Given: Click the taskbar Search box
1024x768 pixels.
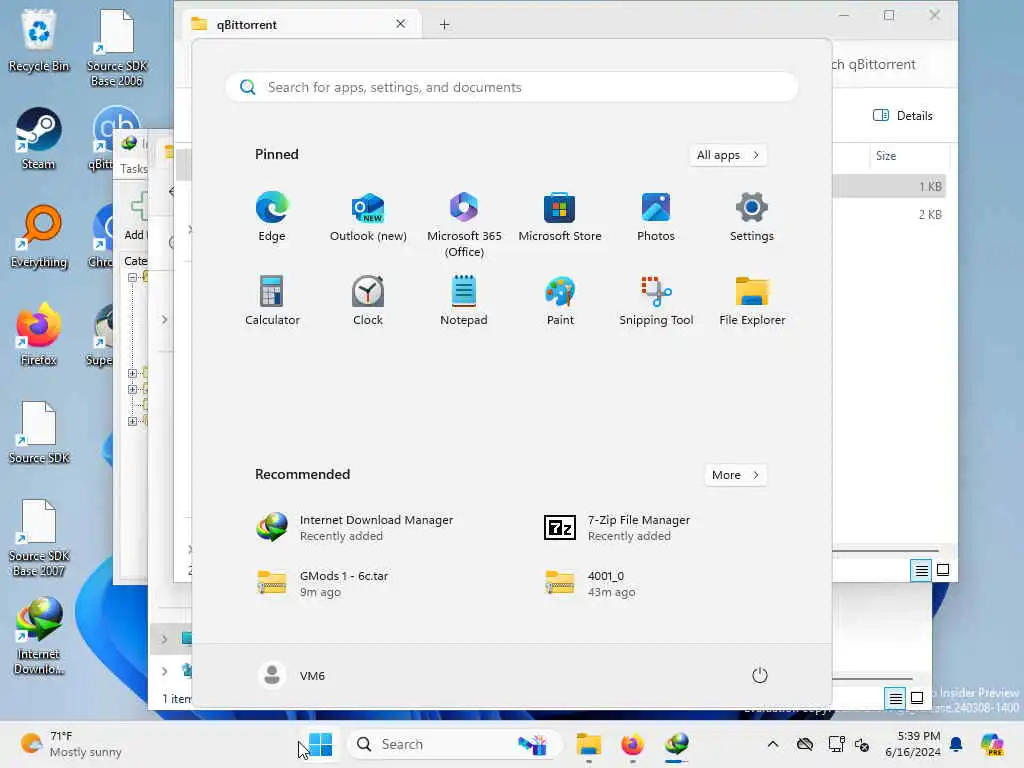Looking at the screenshot, I should click(x=454, y=744).
